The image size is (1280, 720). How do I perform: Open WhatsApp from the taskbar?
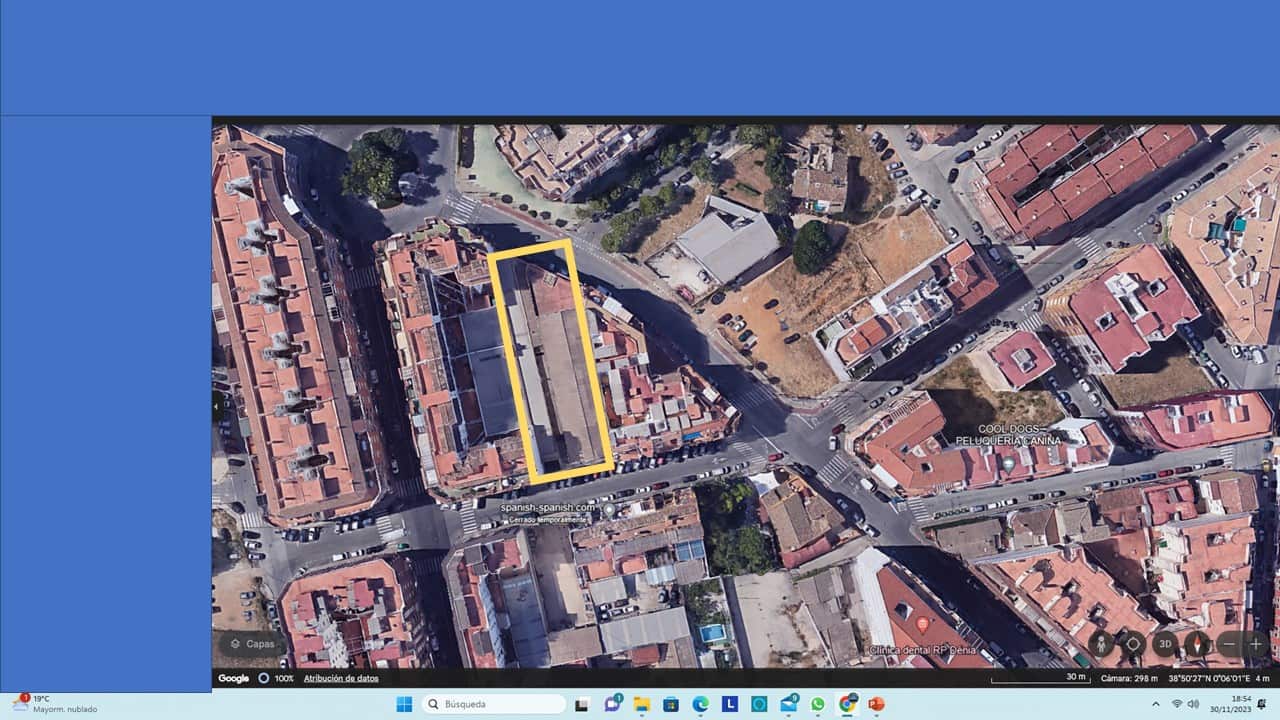(x=816, y=704)
